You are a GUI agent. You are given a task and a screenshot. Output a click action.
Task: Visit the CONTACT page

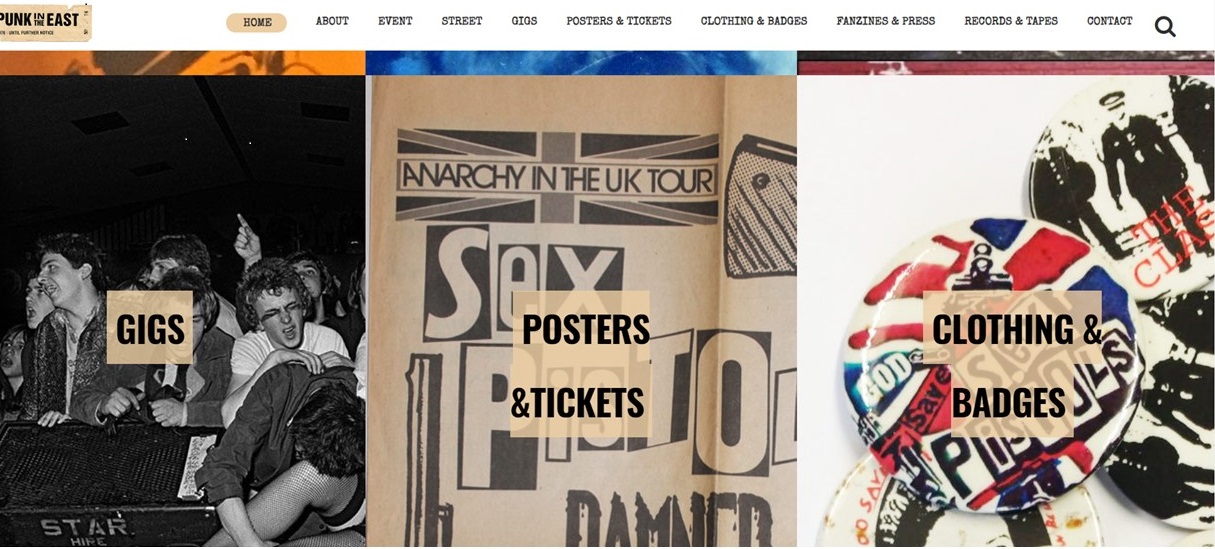coord(1110,21)
